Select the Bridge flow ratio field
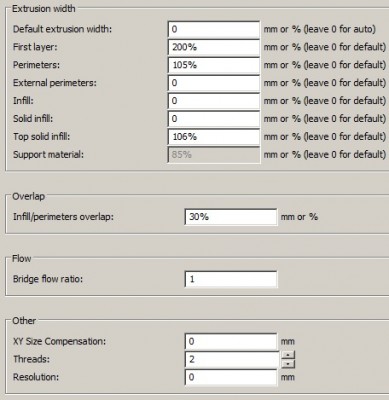The height and width of the screenshot is (400, 389). pyautogui.click(x=231, y=279)
